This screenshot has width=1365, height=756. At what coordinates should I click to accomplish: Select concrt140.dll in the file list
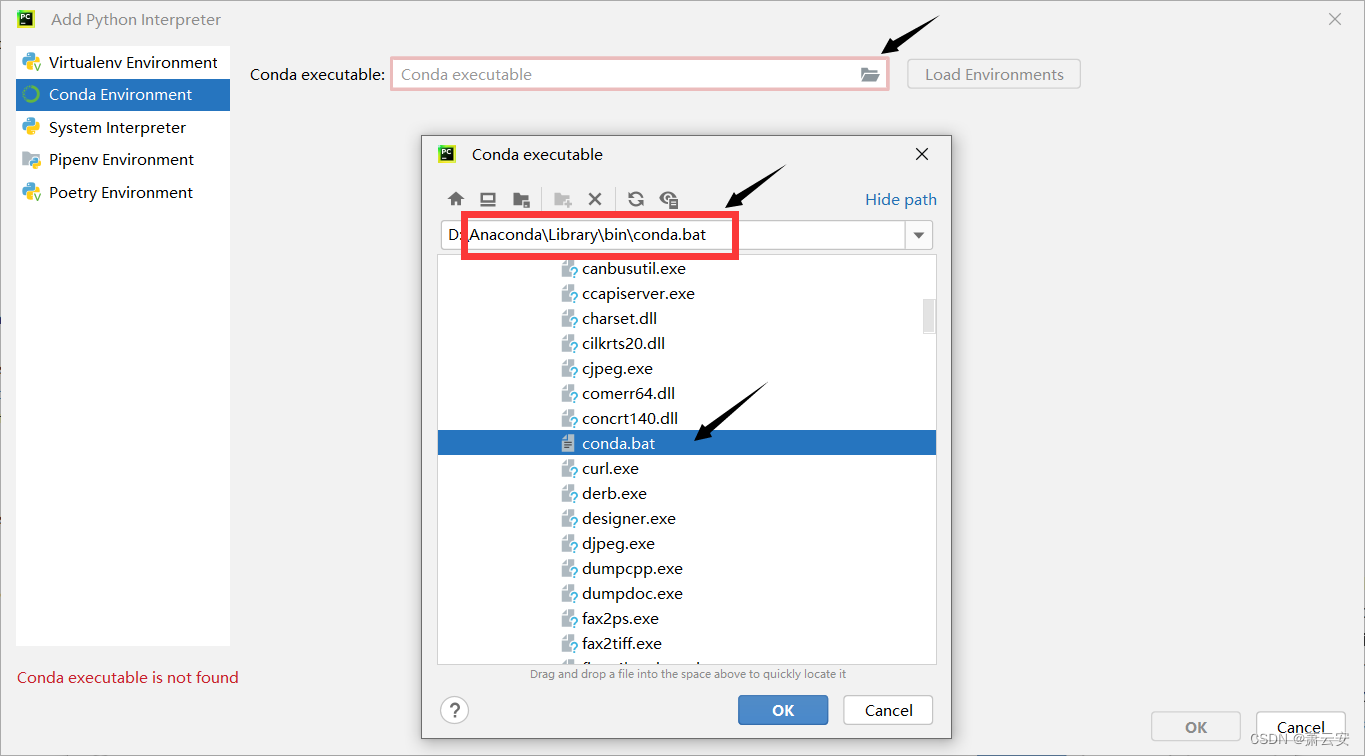point(686,418)
